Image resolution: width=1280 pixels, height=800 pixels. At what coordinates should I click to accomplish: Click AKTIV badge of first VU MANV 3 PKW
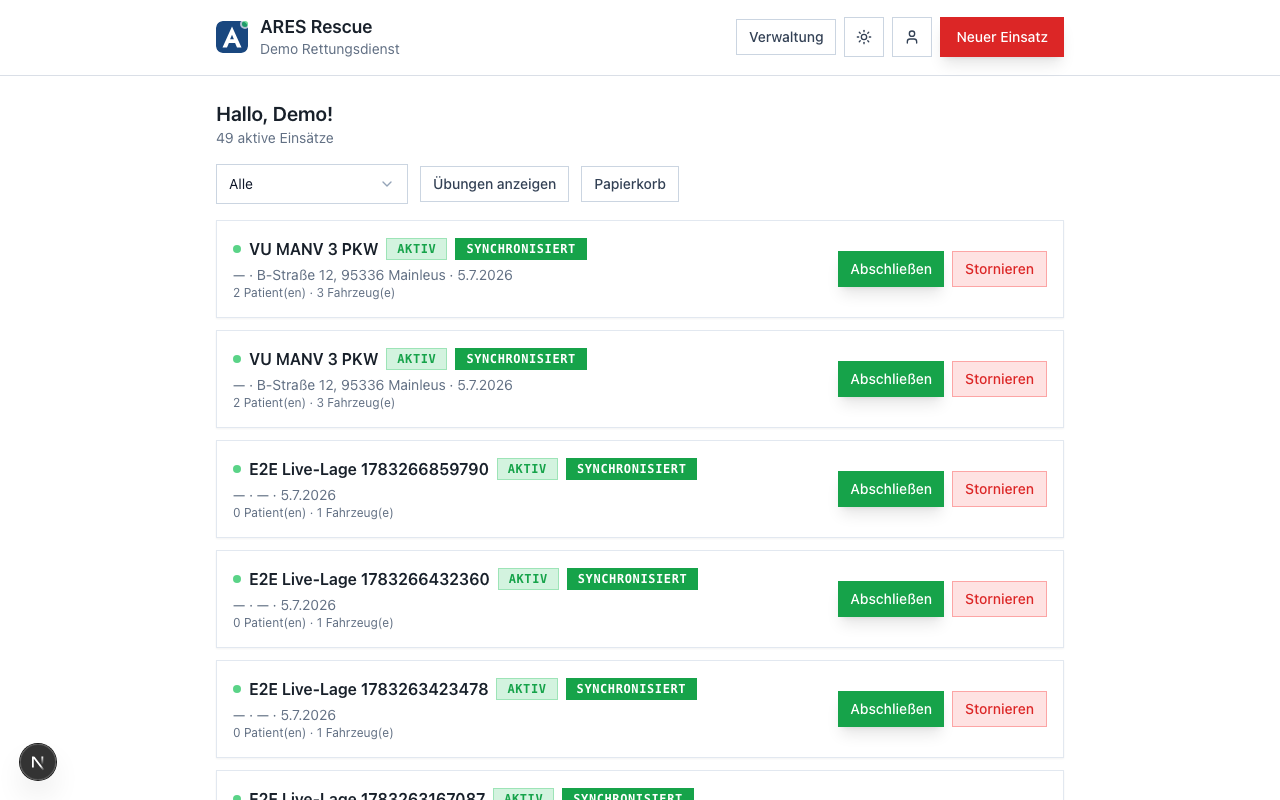pos(416,249)
